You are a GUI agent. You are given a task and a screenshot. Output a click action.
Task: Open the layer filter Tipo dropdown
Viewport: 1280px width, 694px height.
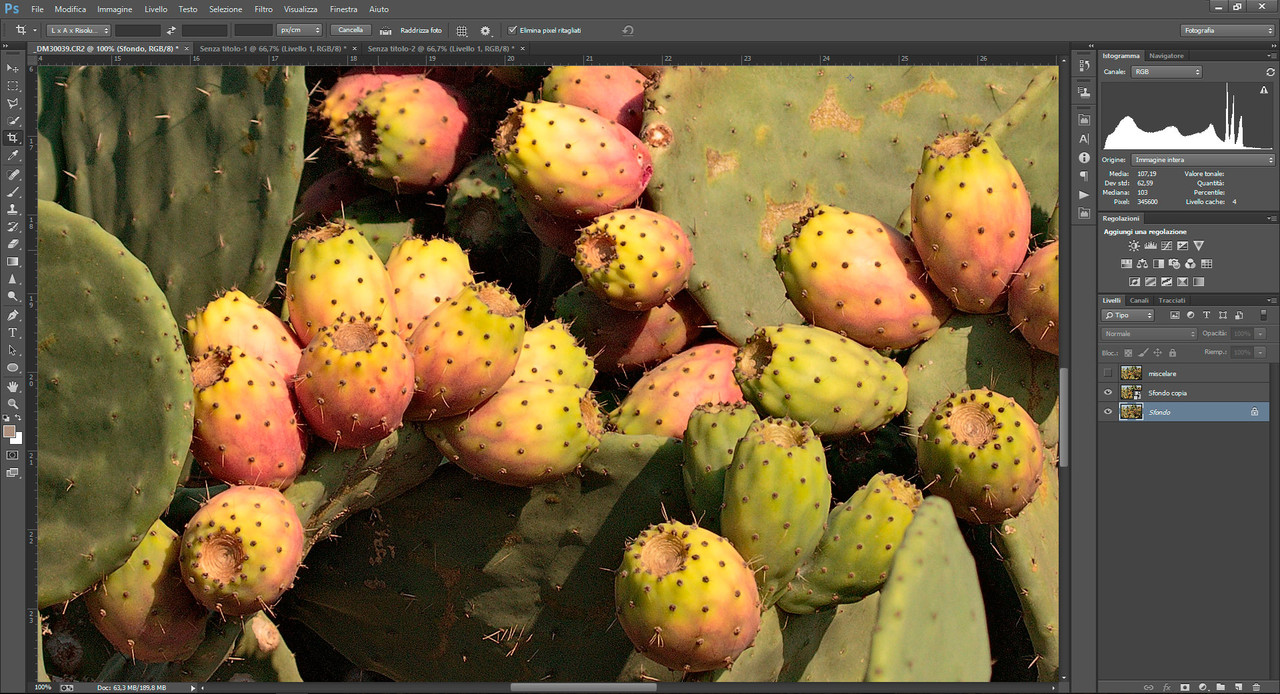point(1128,315)
